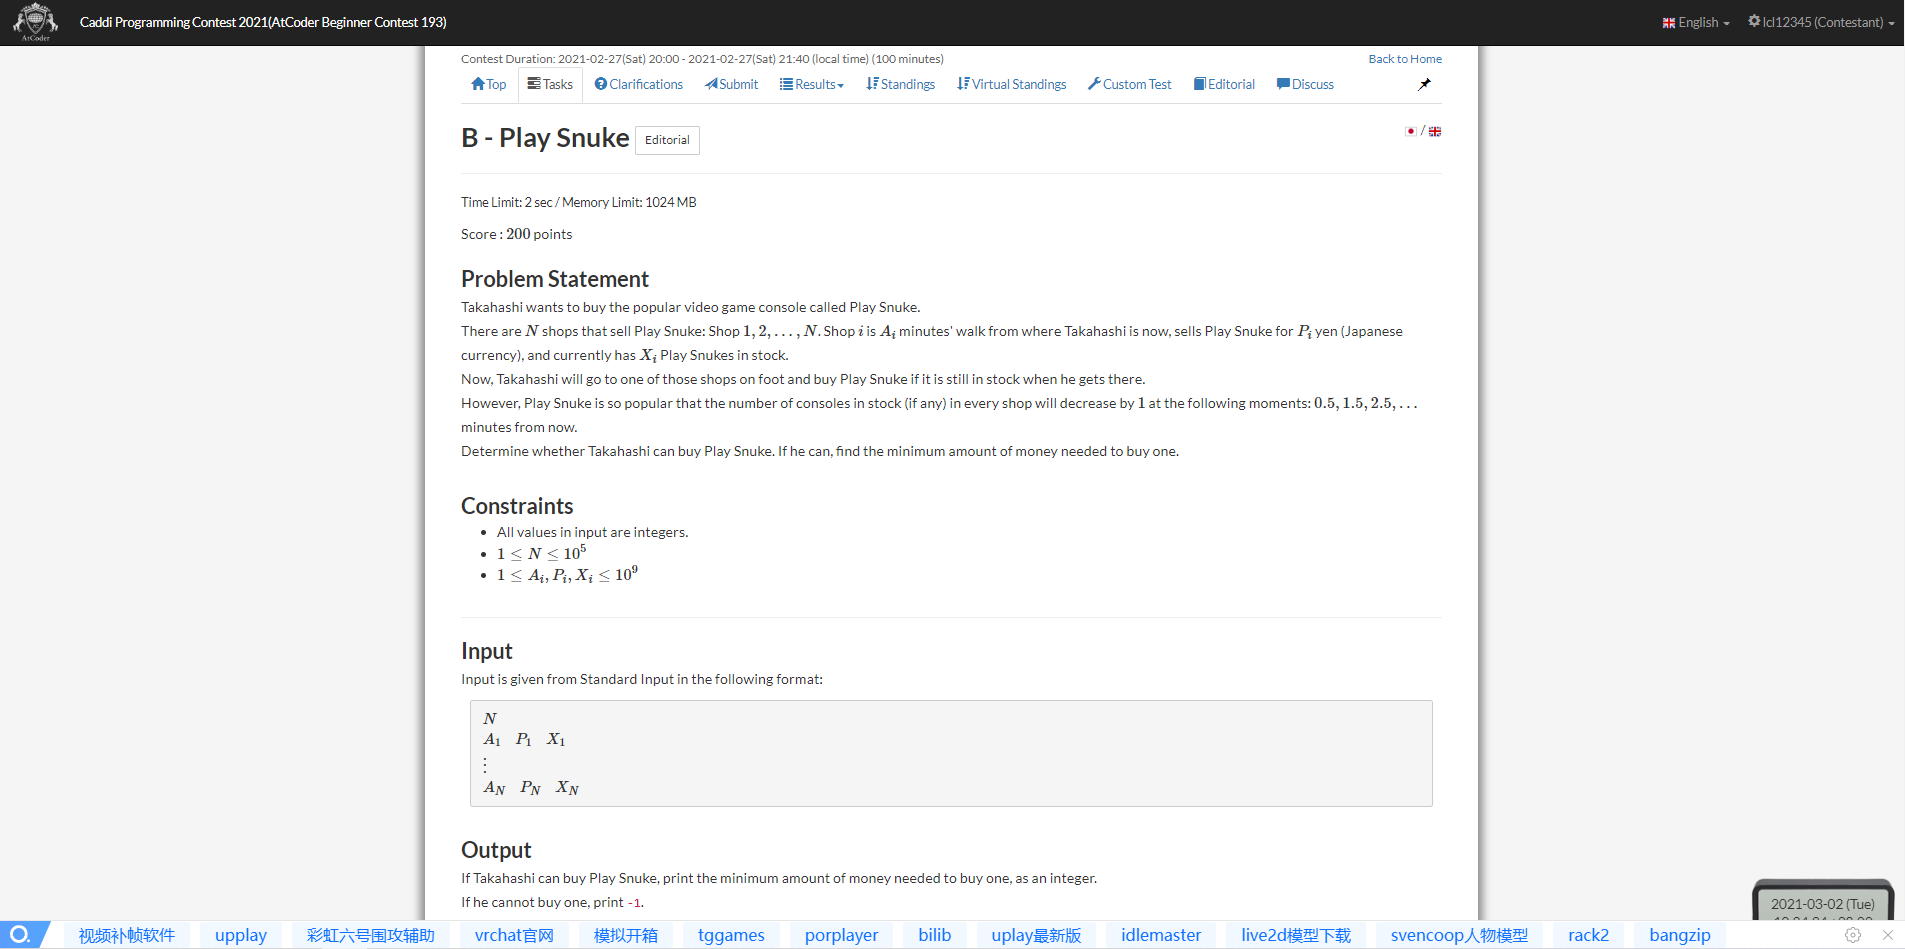Open the Discuss tab
This screenshot has width=1905, height=949.
(1305, 85)
